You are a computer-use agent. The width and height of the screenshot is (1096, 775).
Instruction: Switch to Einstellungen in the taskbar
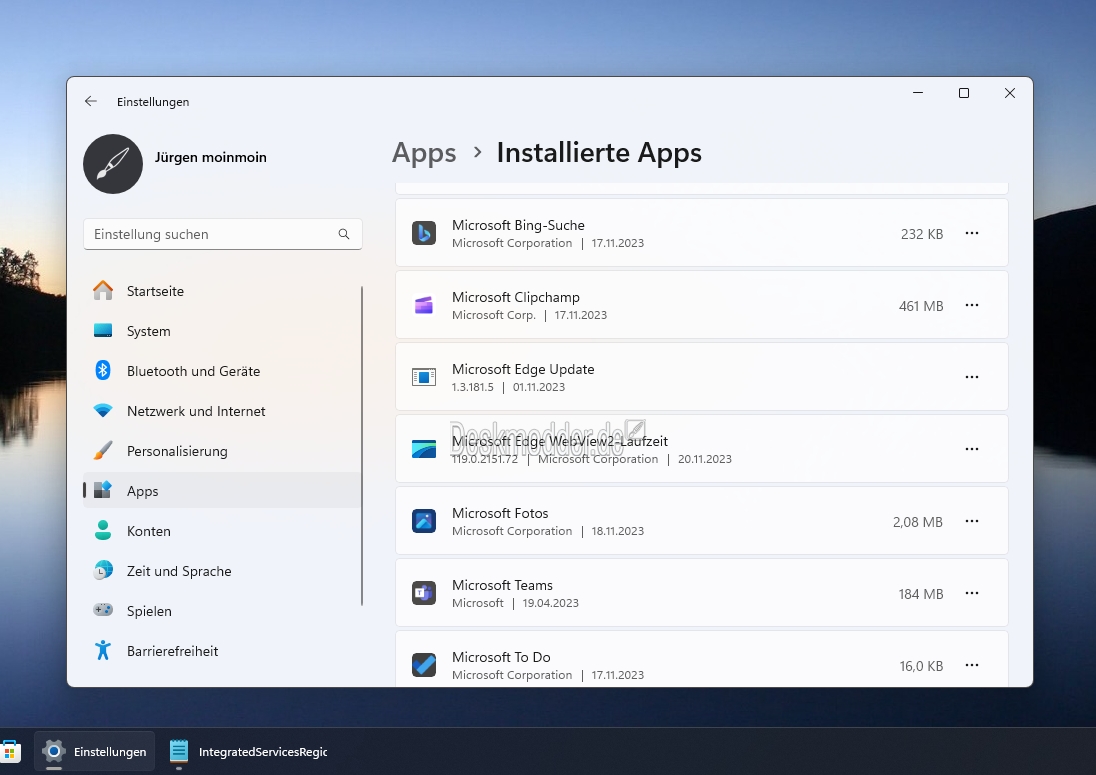point(95,751)
